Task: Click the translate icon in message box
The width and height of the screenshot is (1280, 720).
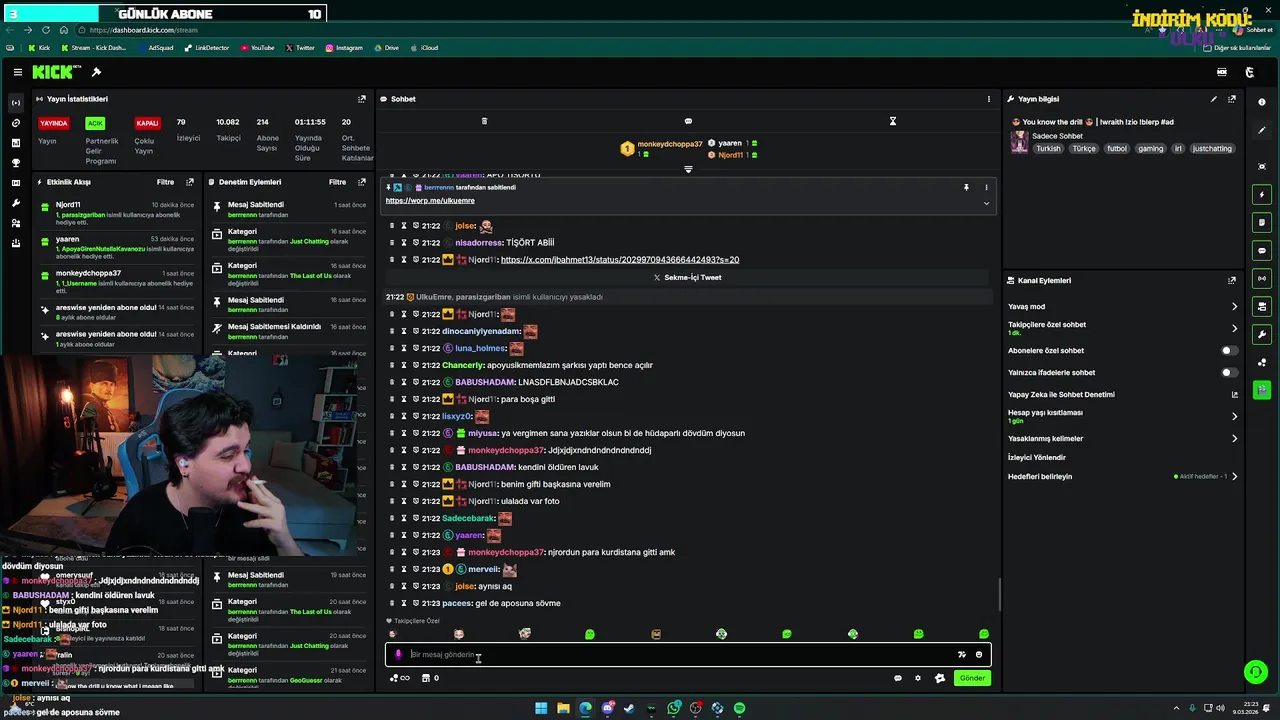Action: (x=962, y=655)
